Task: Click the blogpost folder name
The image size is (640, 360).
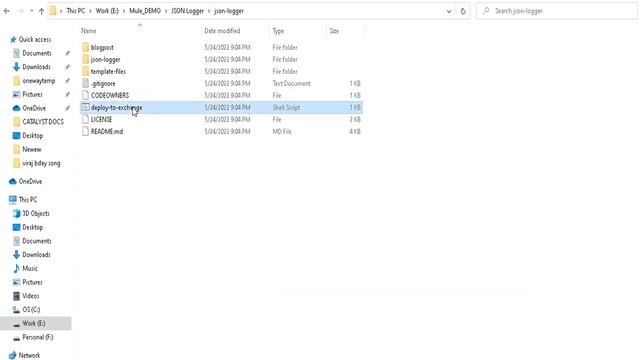Action: coord(102,47)
